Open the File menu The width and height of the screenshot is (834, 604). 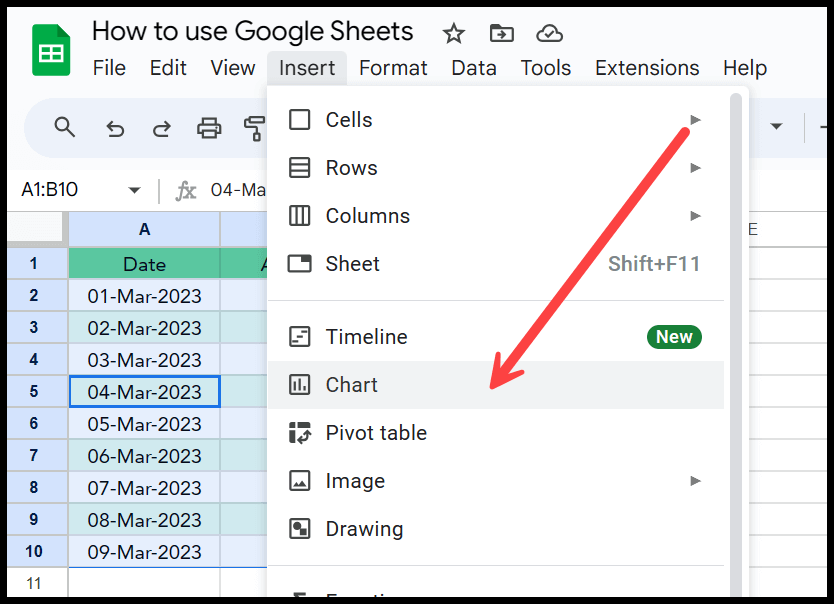(109, 68)
